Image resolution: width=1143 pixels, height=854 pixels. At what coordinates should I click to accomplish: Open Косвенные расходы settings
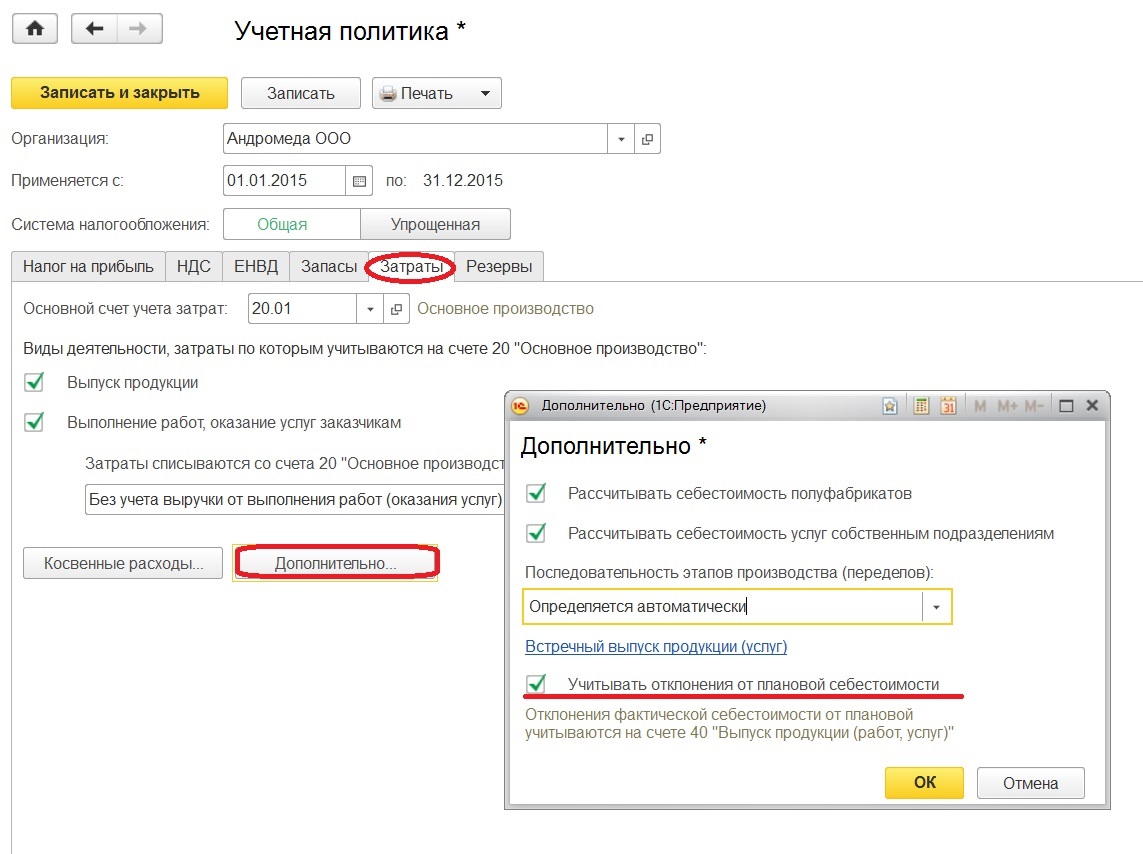pos(123,563)
